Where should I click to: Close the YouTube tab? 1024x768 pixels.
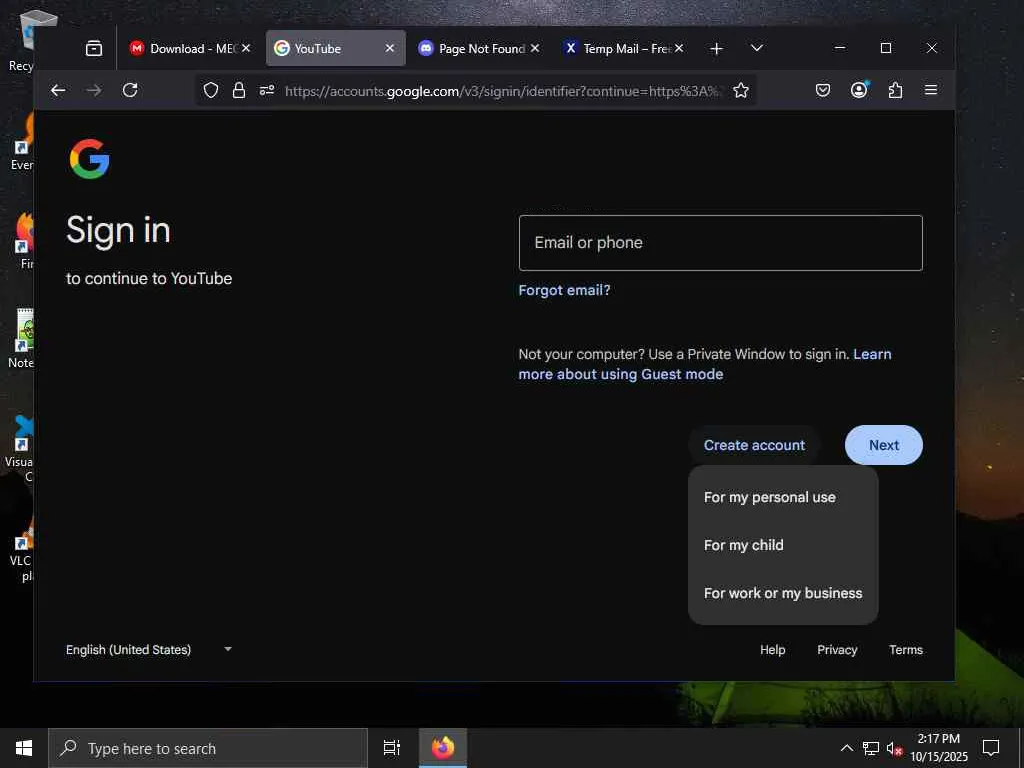pyautogui.click(x=390, y=48)
